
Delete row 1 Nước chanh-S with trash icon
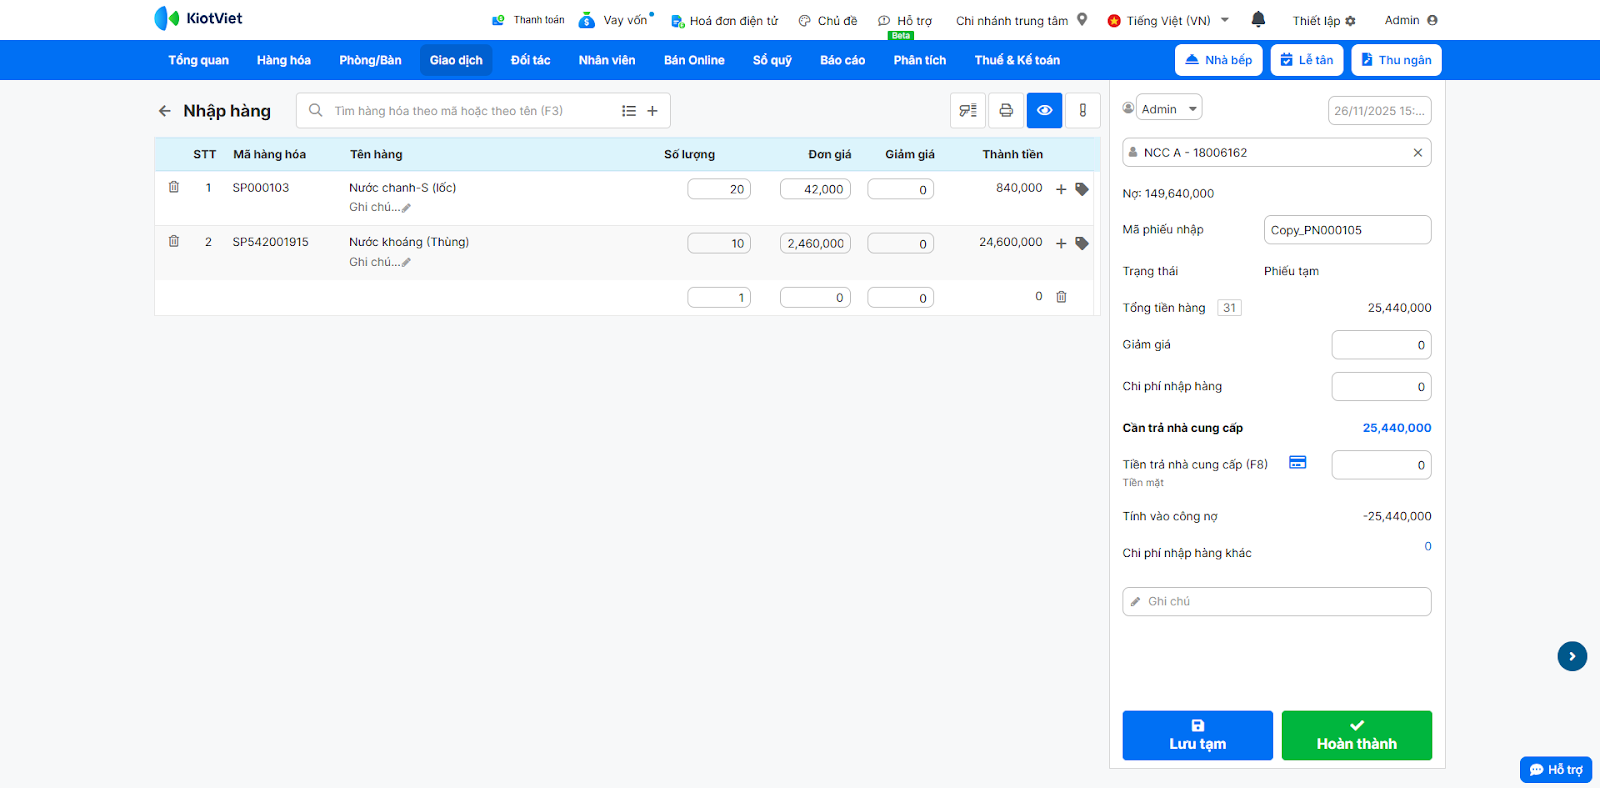(x=174, y=187)
